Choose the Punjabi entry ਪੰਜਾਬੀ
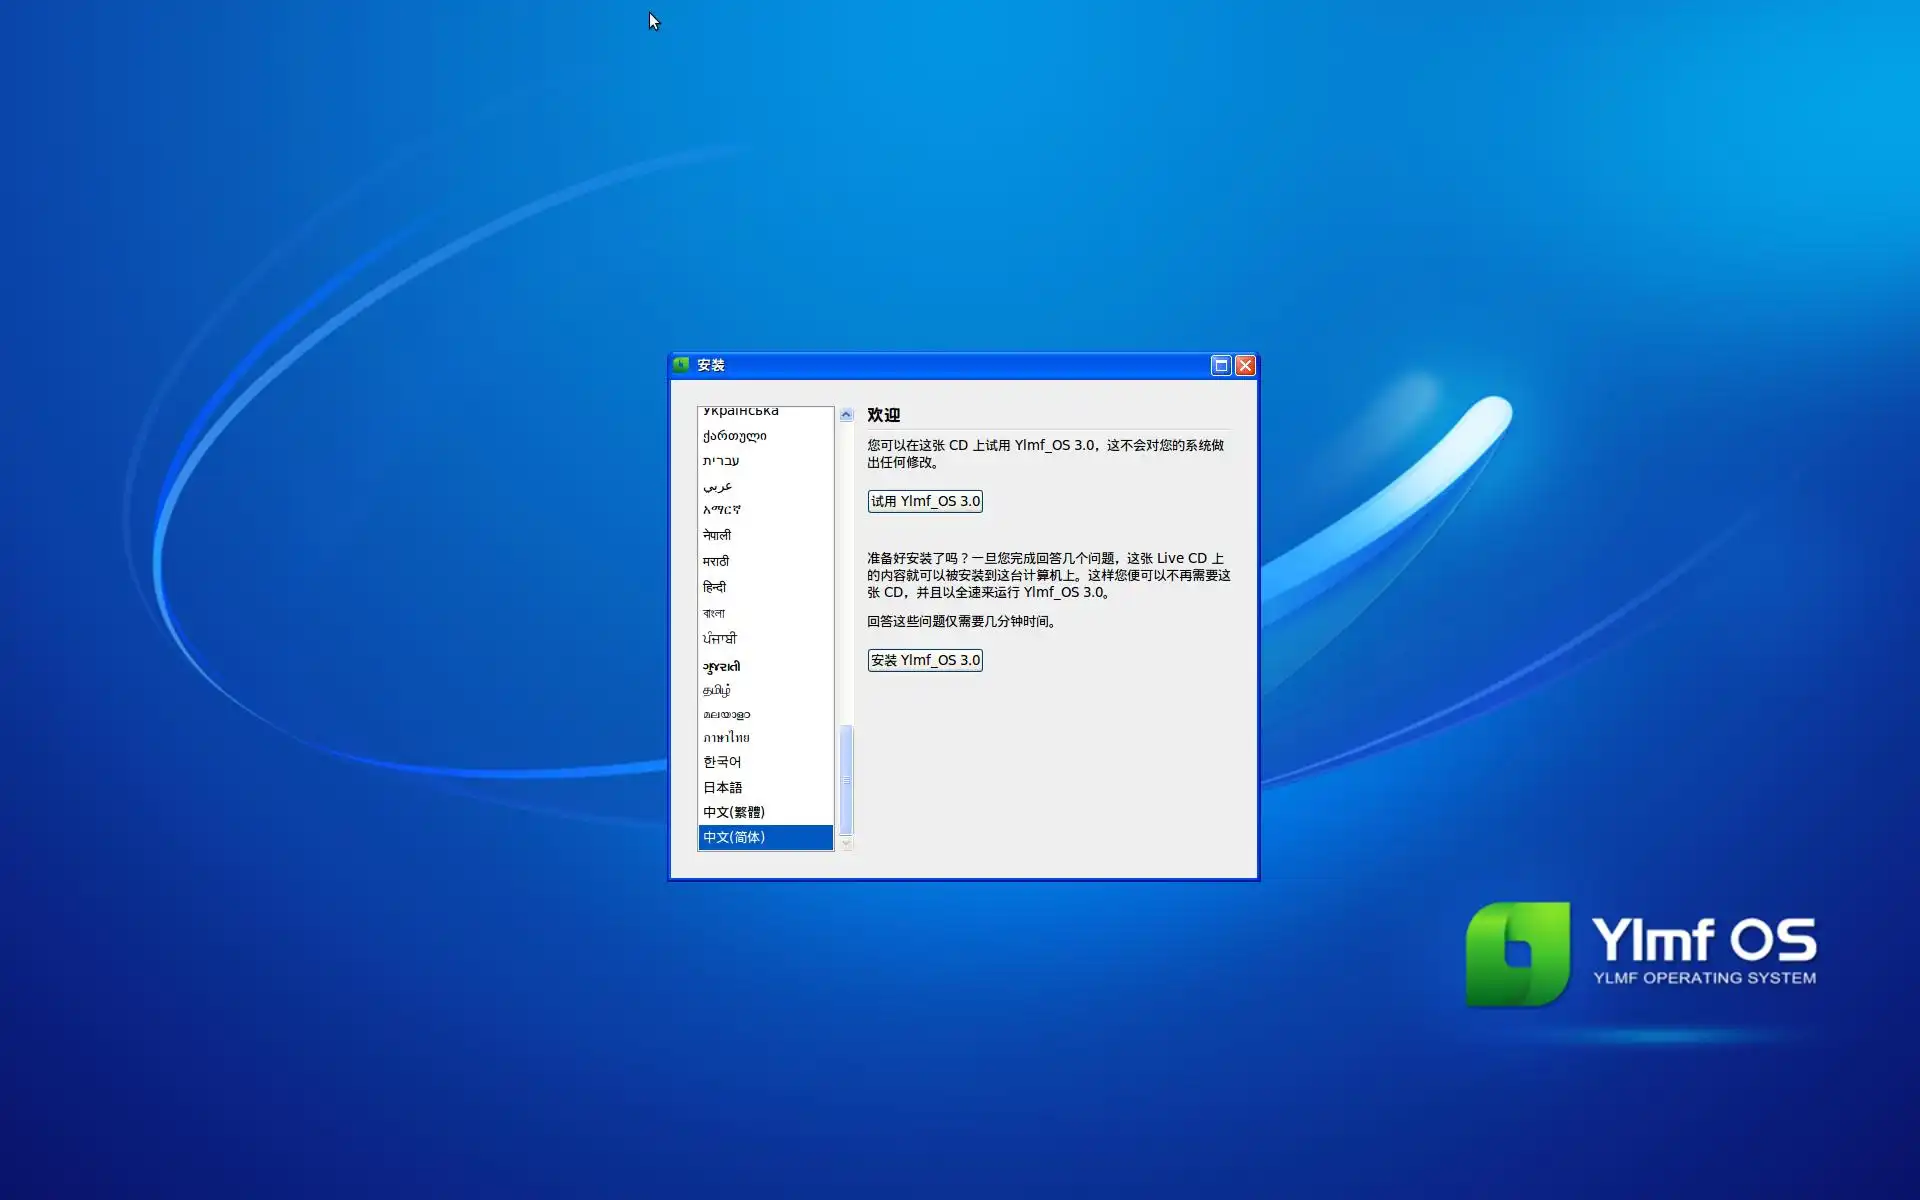Screen dimensions: 1920x1200 (720, 638)
